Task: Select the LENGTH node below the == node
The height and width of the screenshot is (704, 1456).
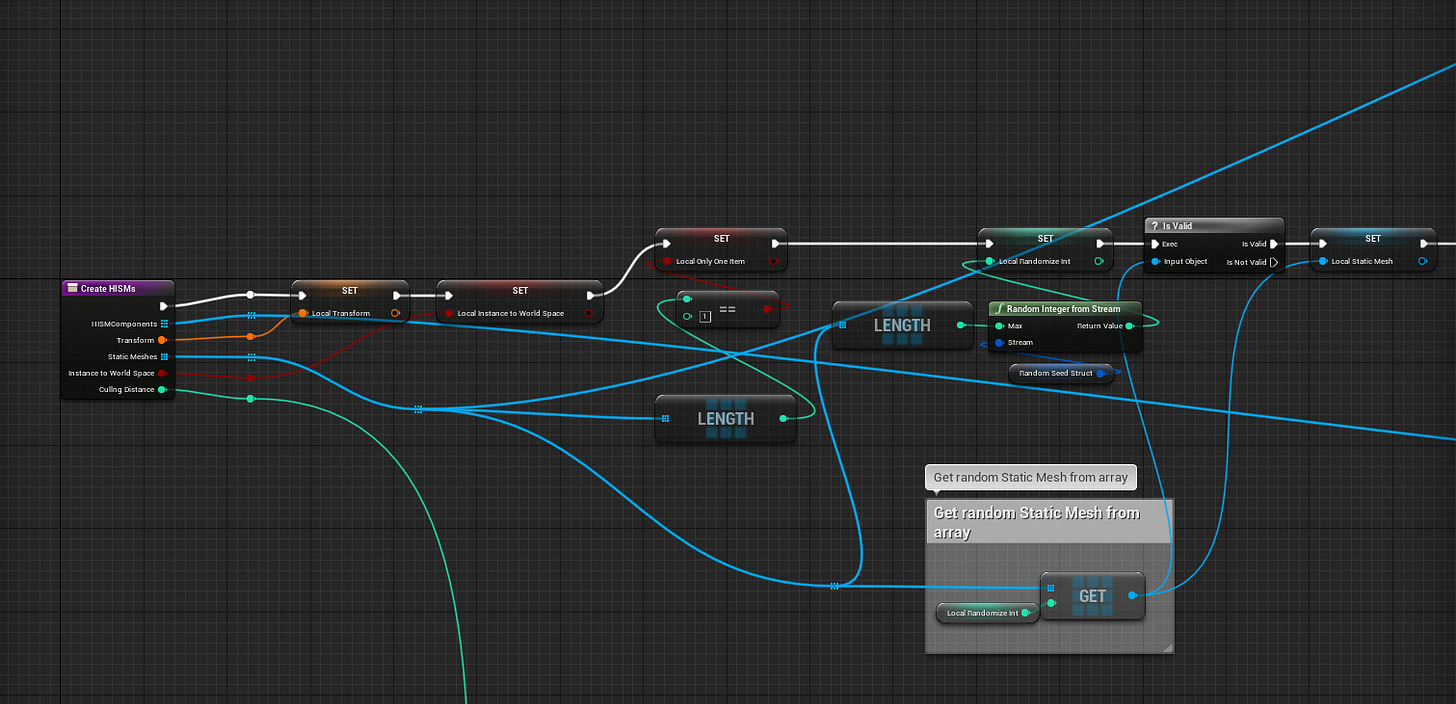Action: [726, 418]
